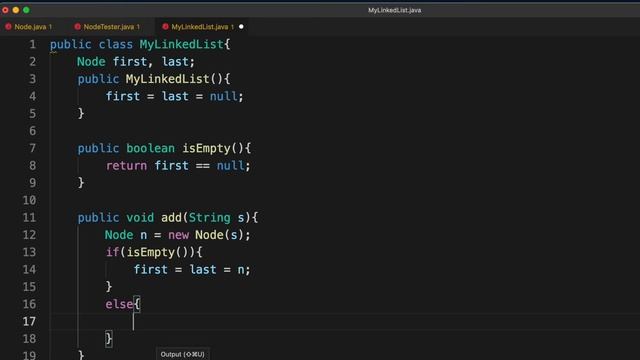This screenshot has width=640, height=360.
Task: Click the boolean keyword on line 7
Action: click(150, 148)
